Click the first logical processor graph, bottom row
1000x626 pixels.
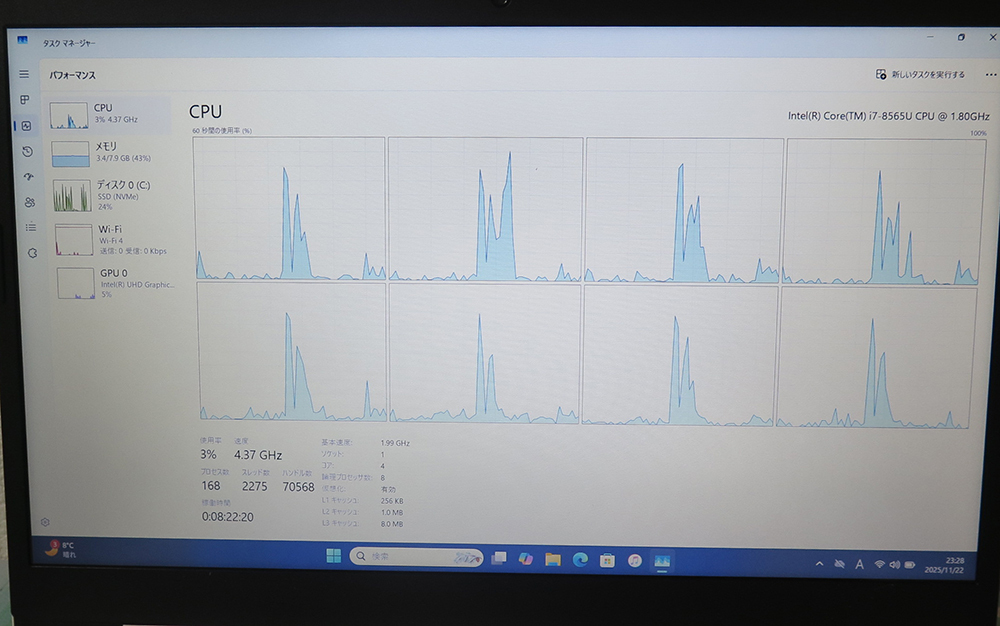(x=292, y=351)
